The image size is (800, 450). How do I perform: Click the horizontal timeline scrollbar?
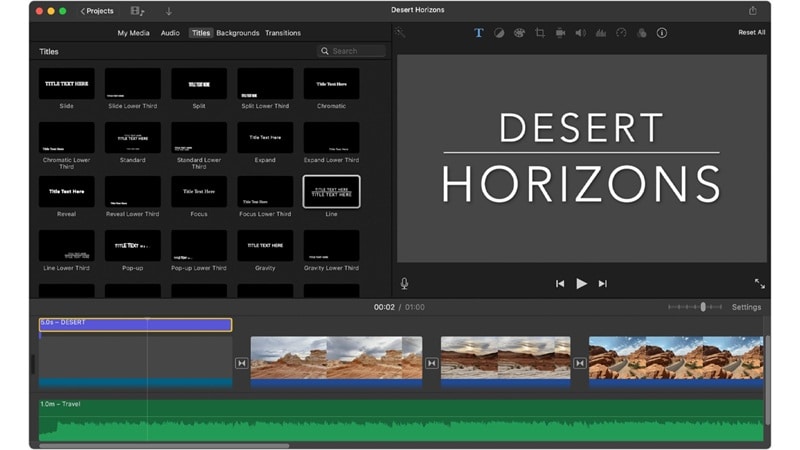(x=164, y=445)
